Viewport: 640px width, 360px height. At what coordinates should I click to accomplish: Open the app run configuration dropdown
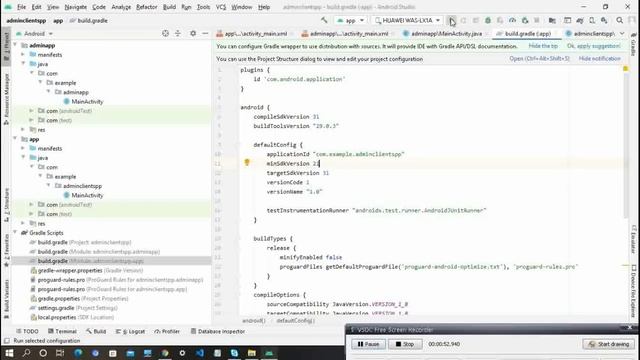[x=350, y=20]
